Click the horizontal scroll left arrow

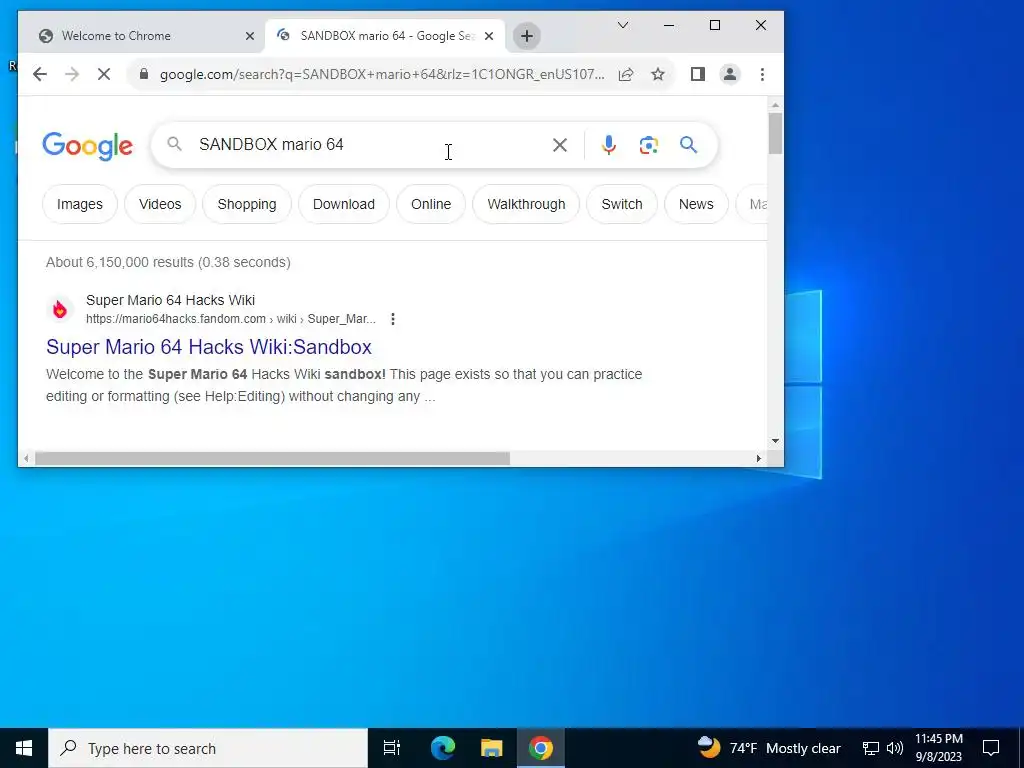(26, 458)
